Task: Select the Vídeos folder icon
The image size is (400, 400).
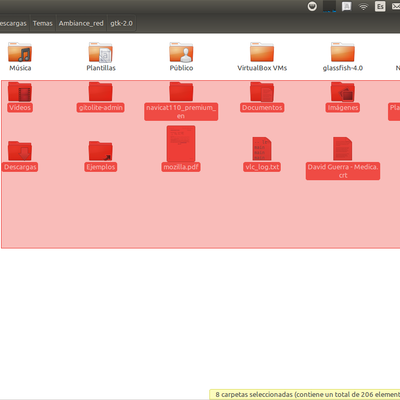Action: 20,92
